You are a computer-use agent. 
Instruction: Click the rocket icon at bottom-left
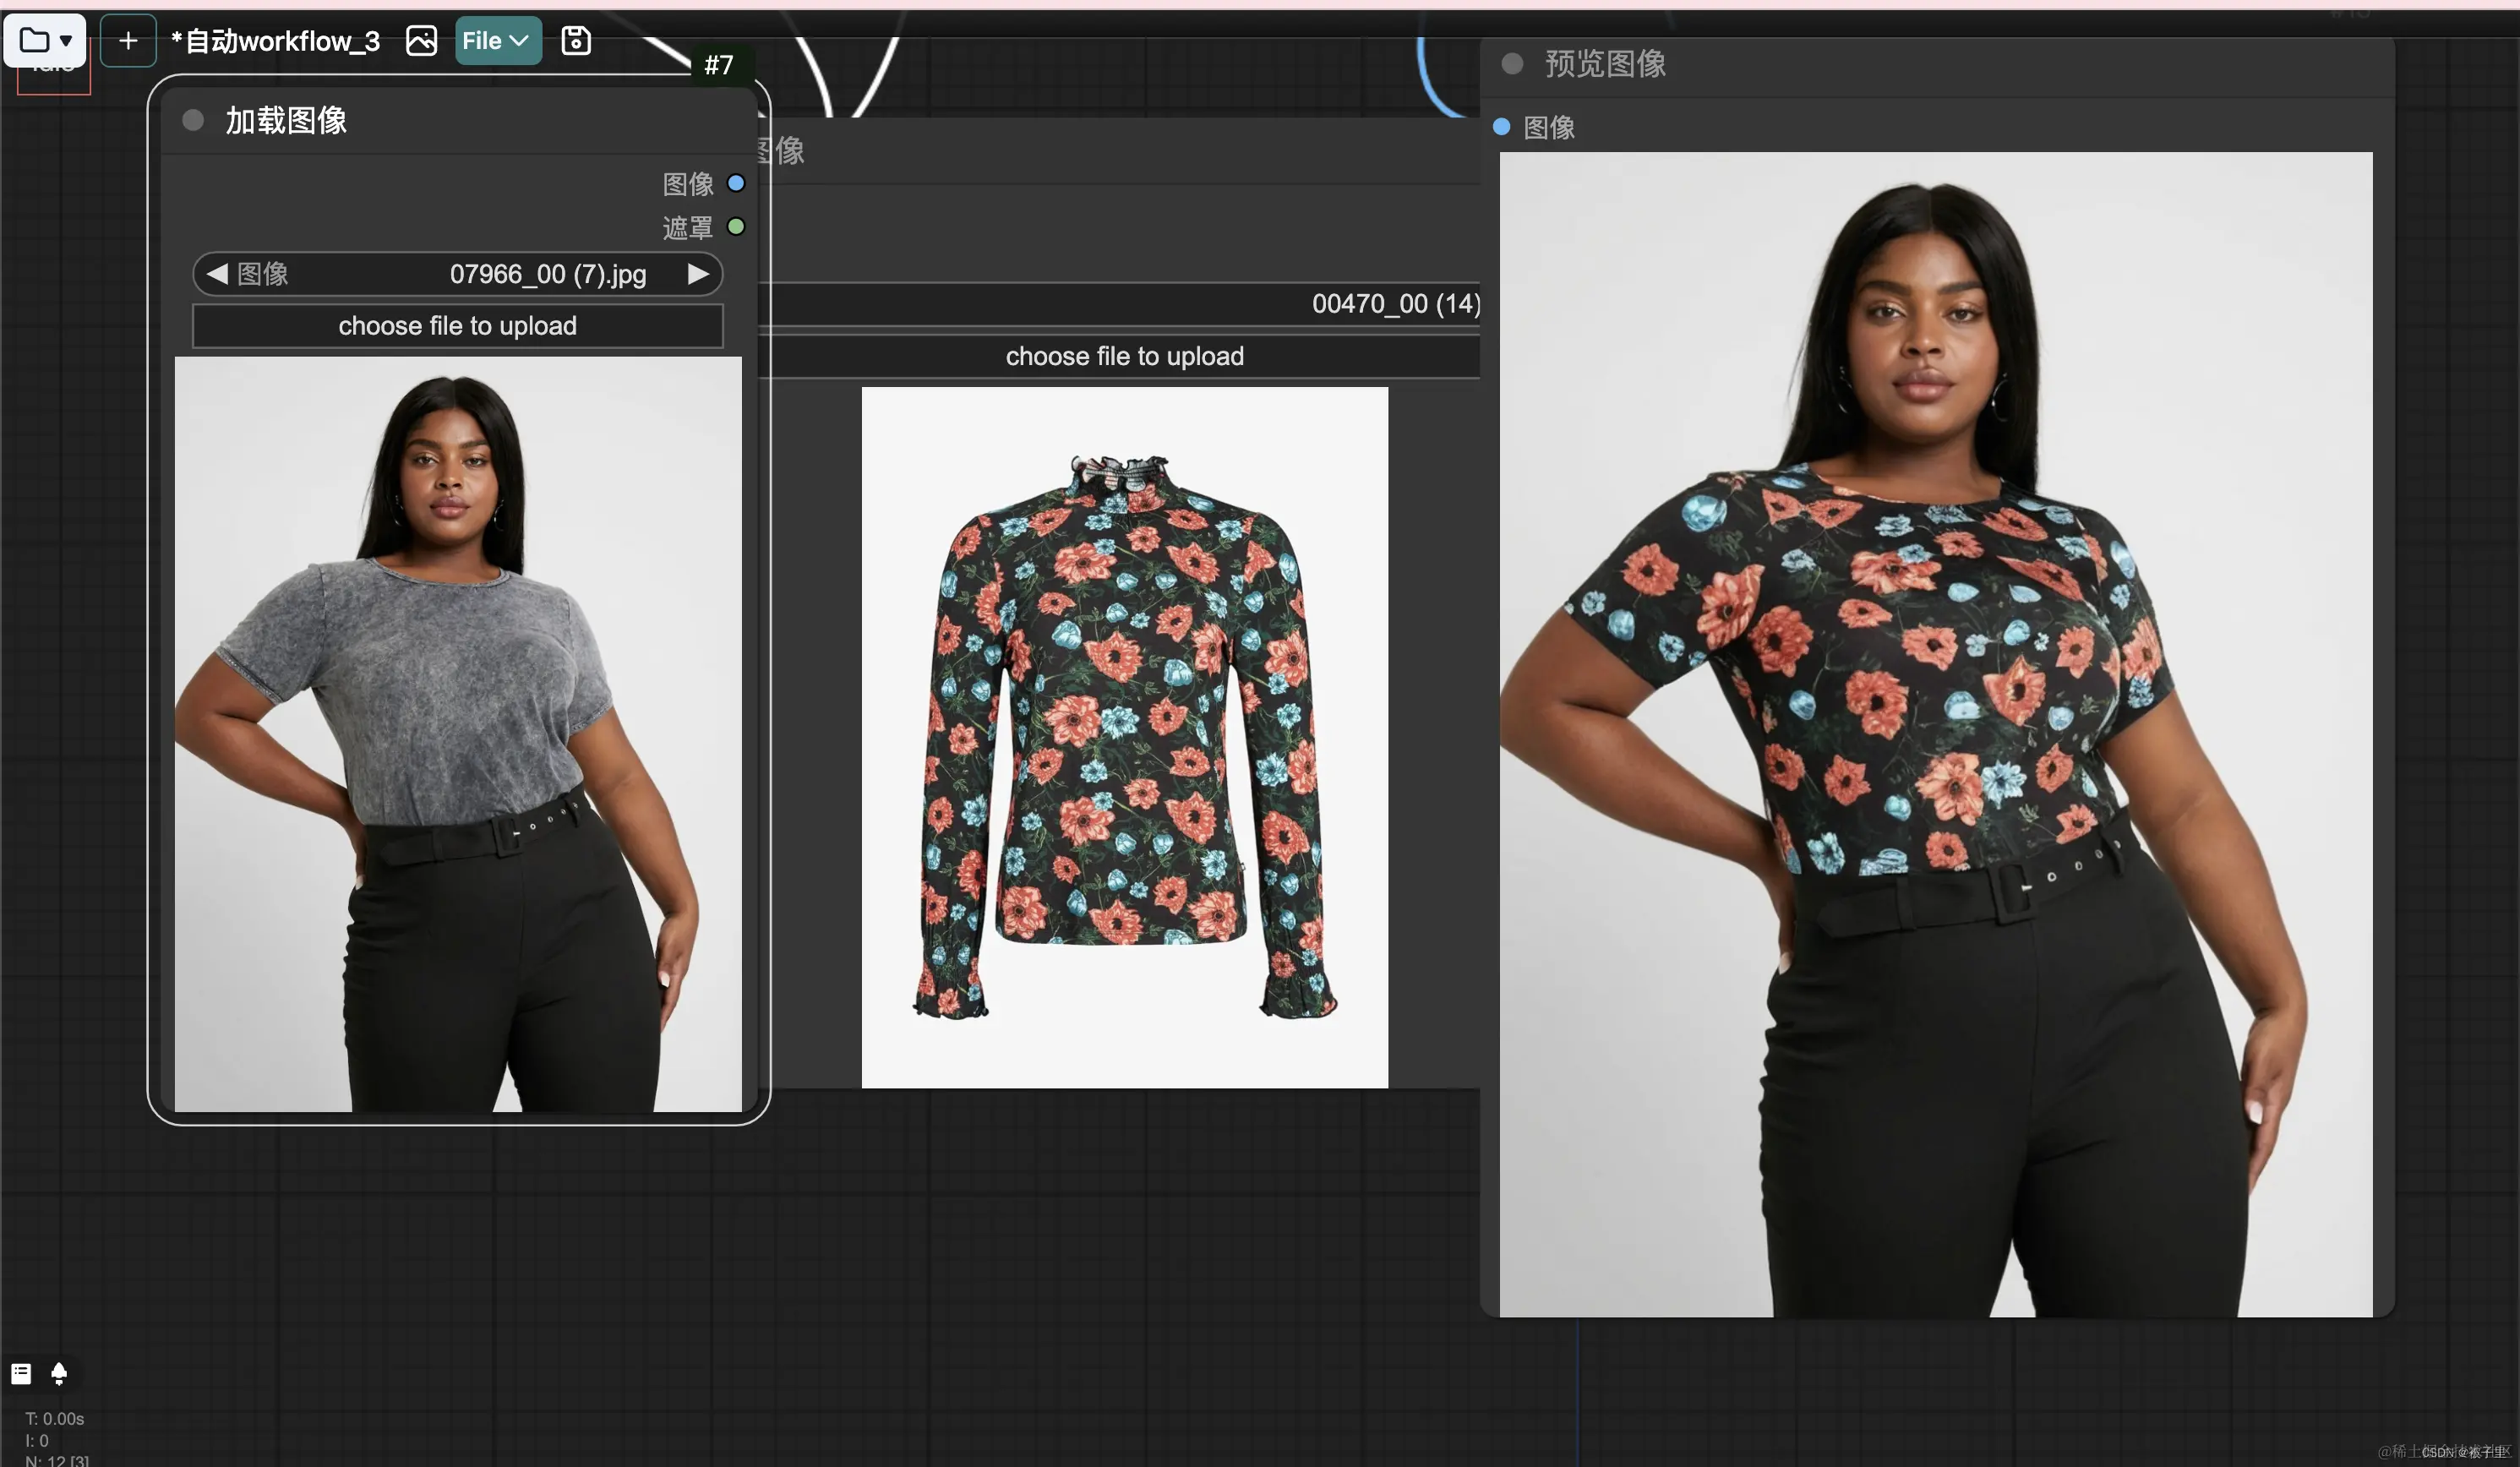point(59,1373)
